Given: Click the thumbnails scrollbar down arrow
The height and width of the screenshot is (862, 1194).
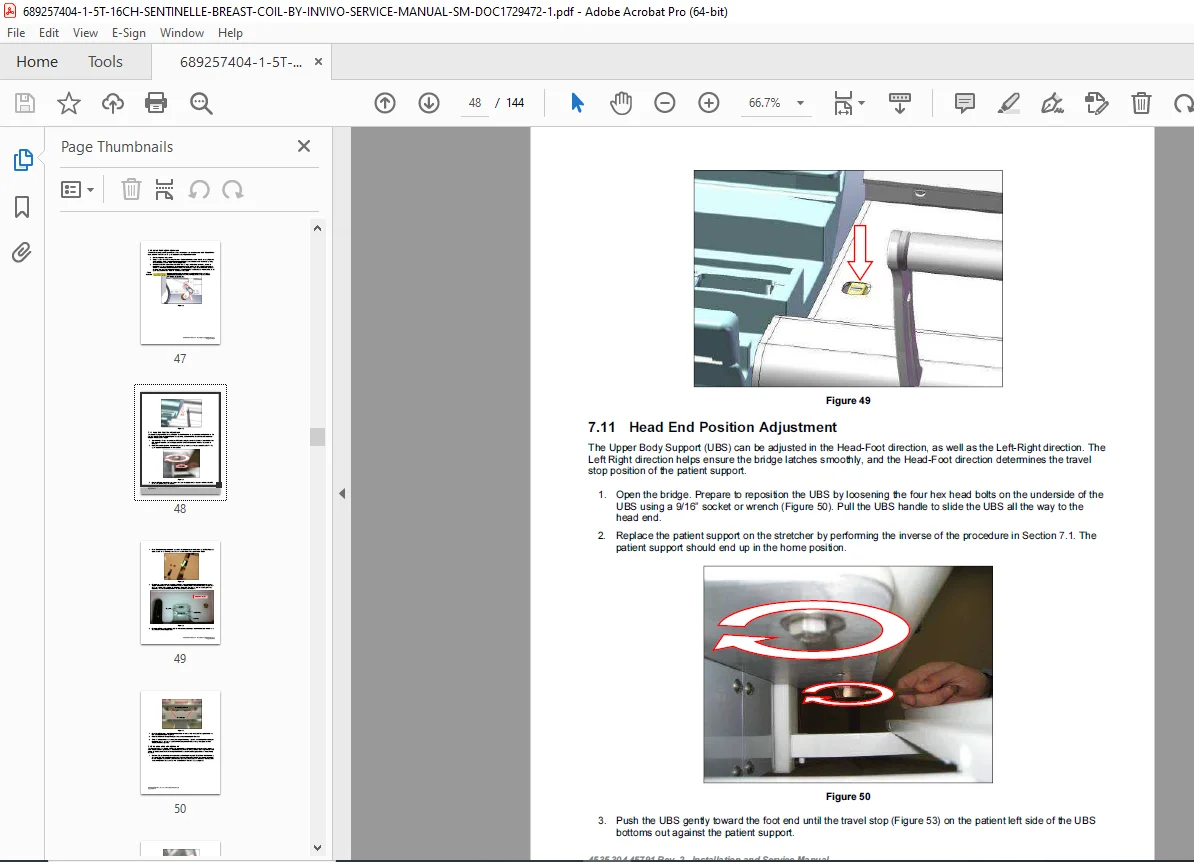Looking at the screenshot, I should click(x=318, y=848).
